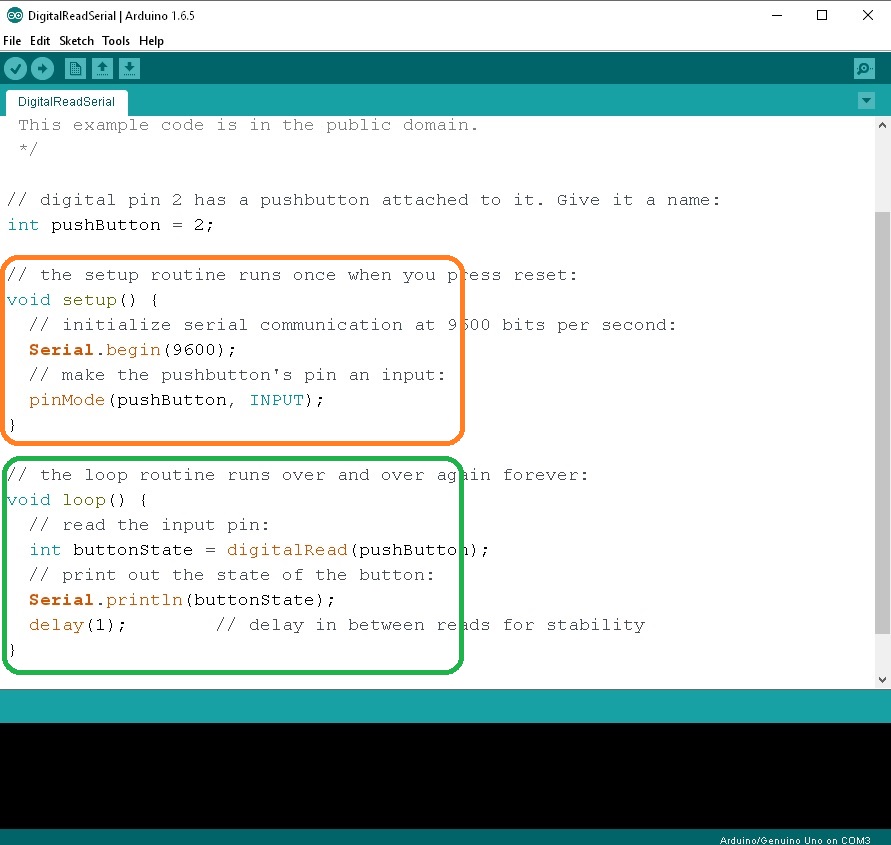
Task: Create a new sketch with New icon
Action: (x=75, y=69)
